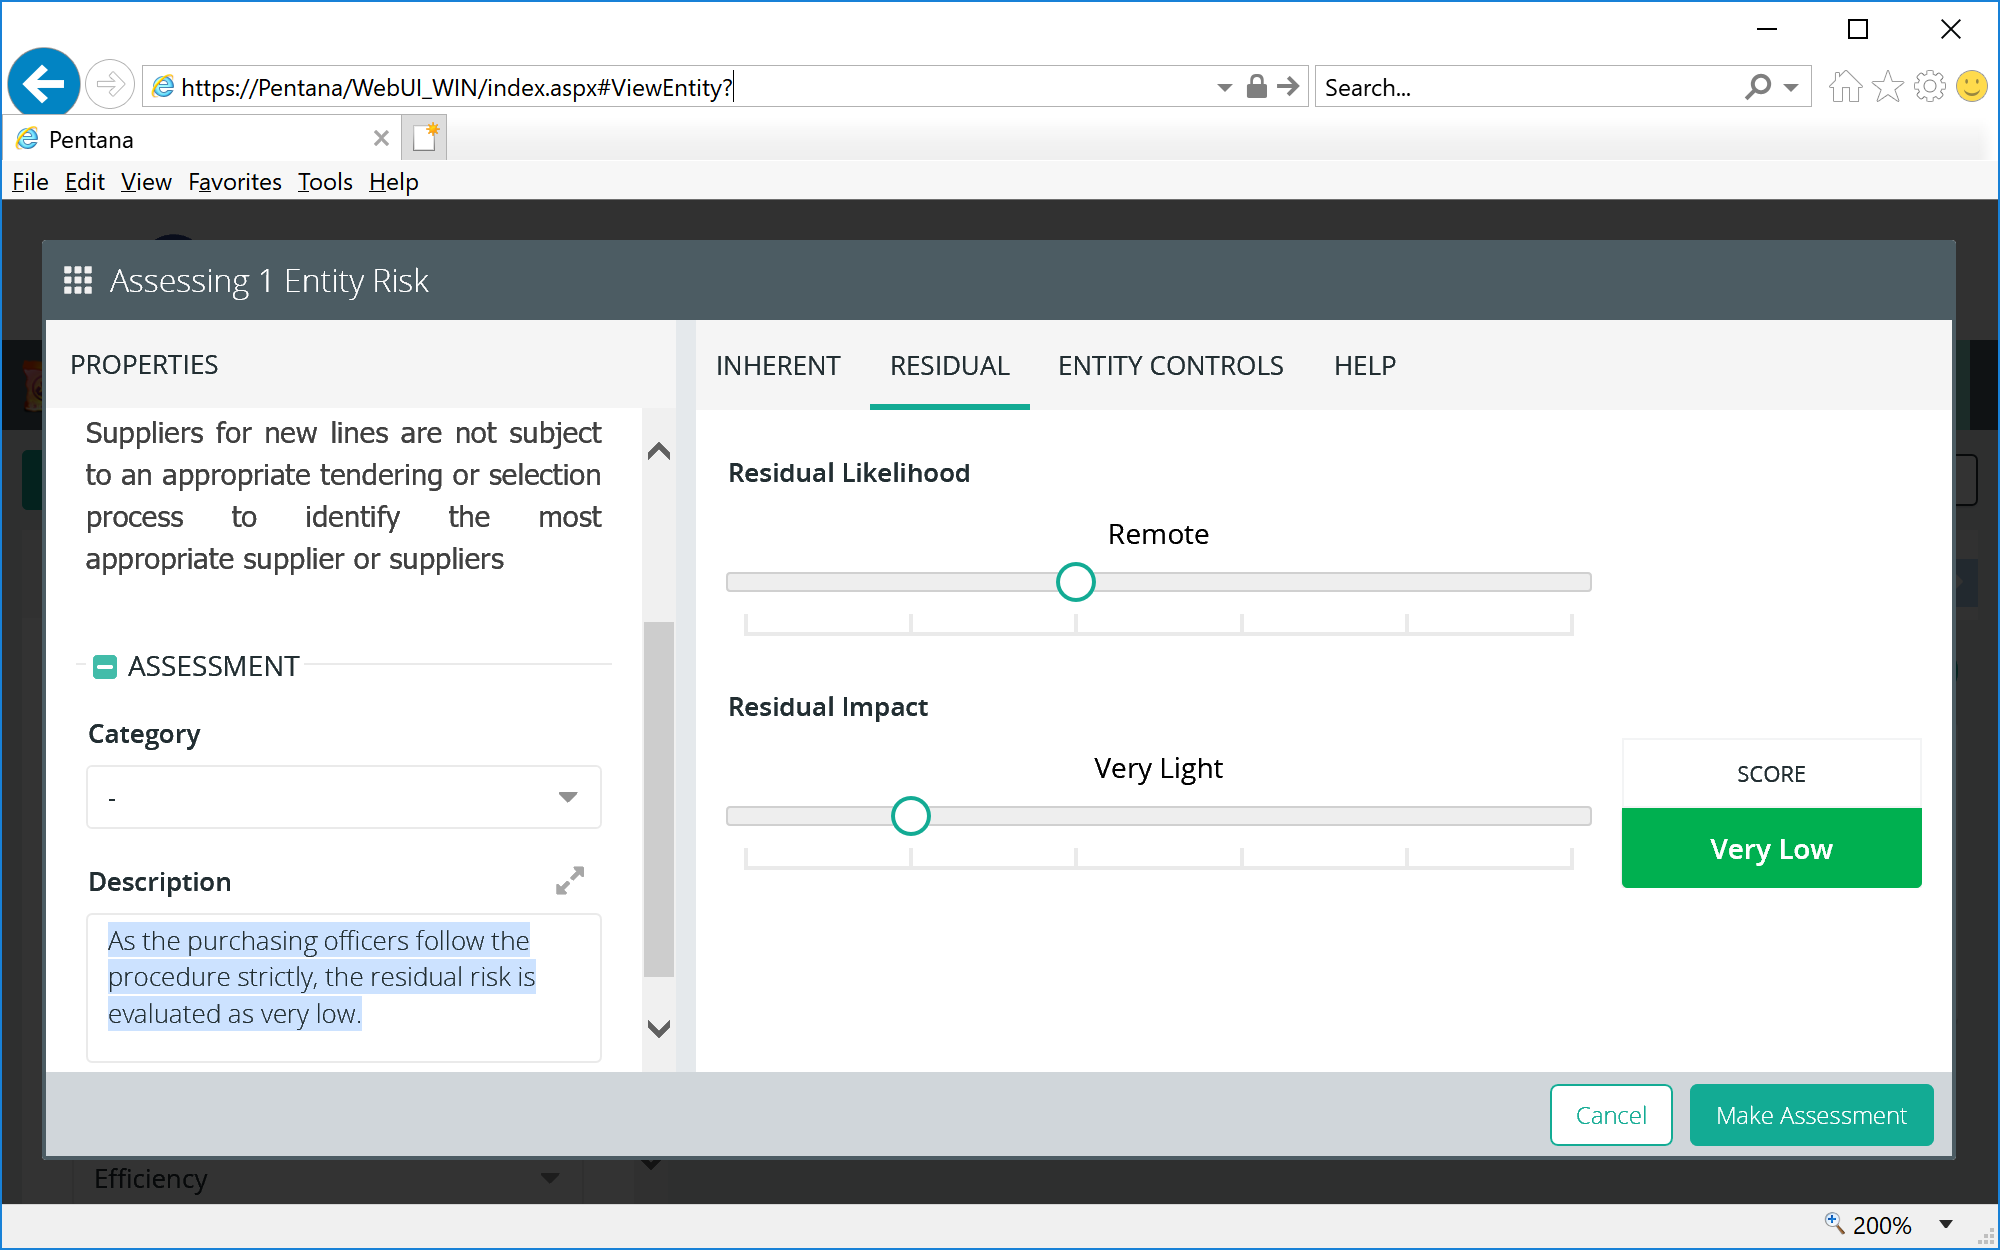The height and width of the screenshot is (1250, 2000).
Task: Click the Make Assessment button
Action: (1810, 1115)
